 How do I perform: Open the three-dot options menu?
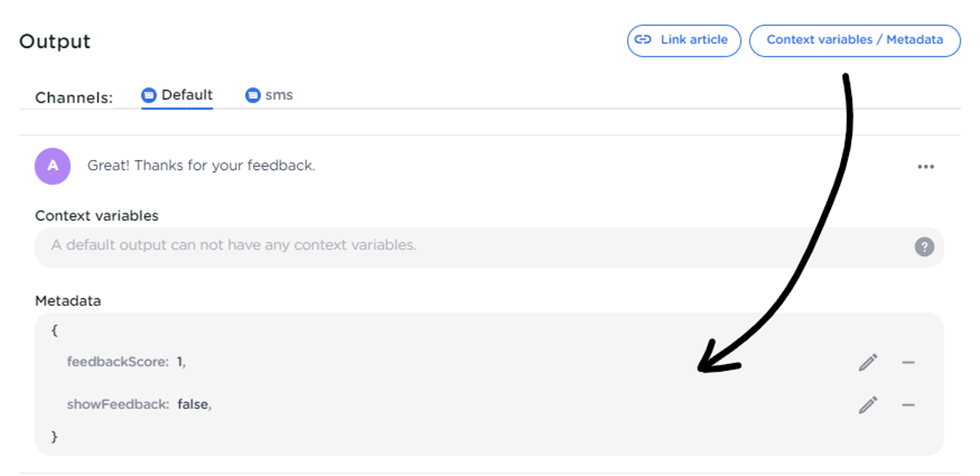pyautogui.click(x=926, y=167)
